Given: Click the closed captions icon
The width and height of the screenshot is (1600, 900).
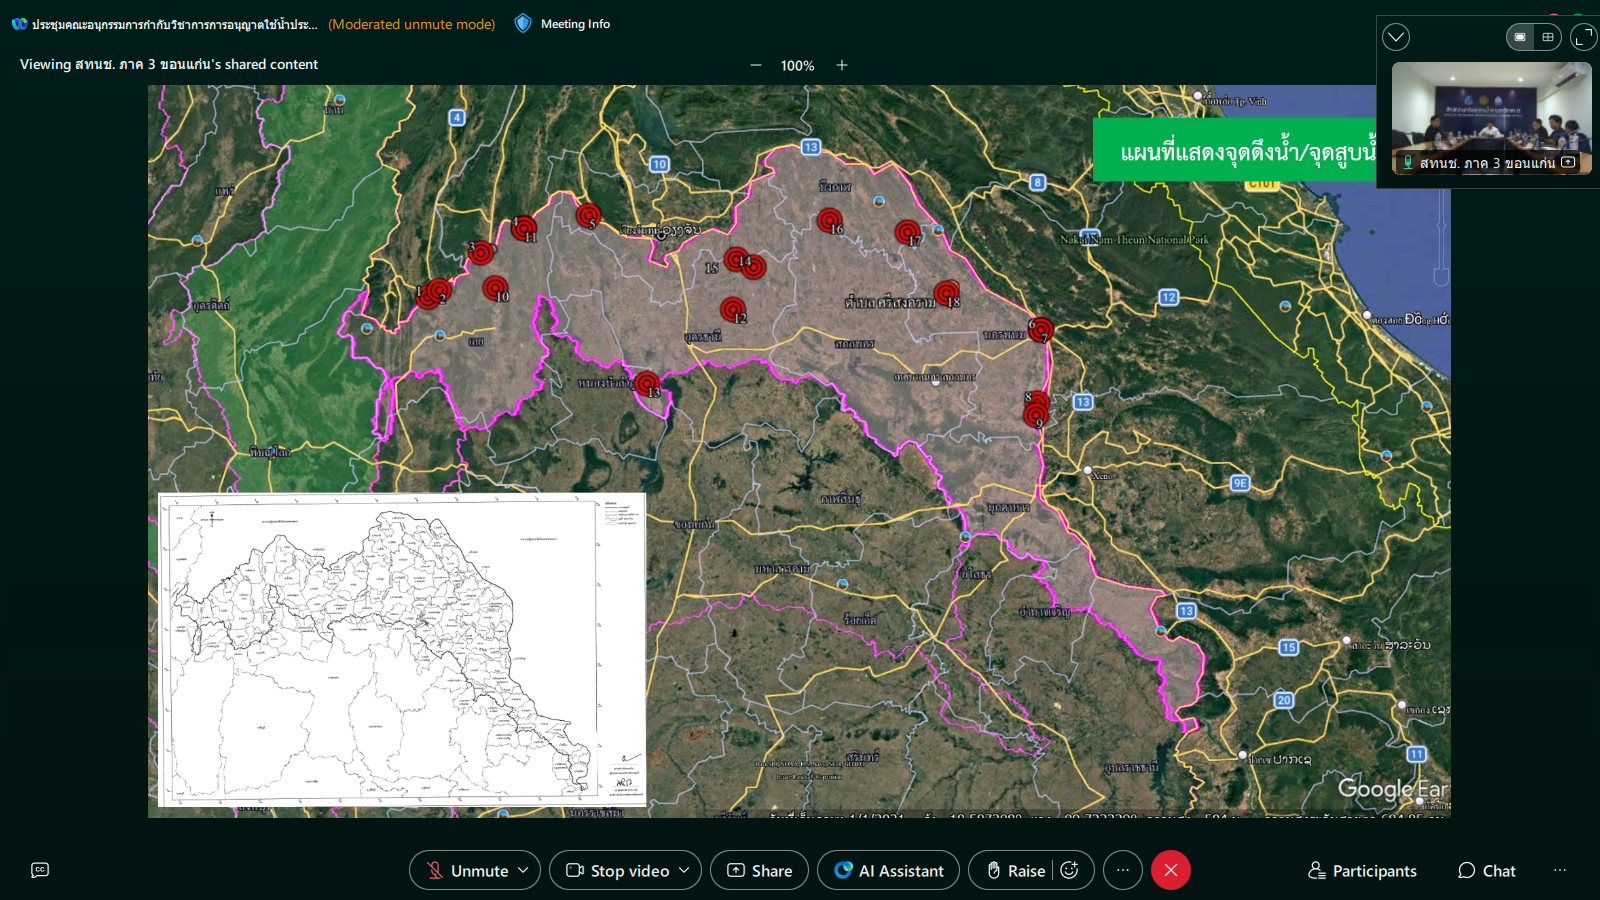Looking at the screenshot, I should coord(40,870).
